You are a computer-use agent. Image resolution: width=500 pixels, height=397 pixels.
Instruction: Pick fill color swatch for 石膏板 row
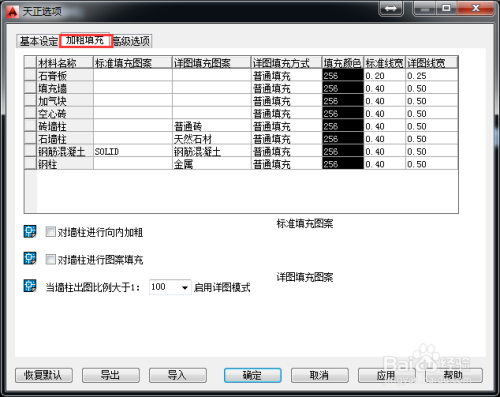point(343,75)
